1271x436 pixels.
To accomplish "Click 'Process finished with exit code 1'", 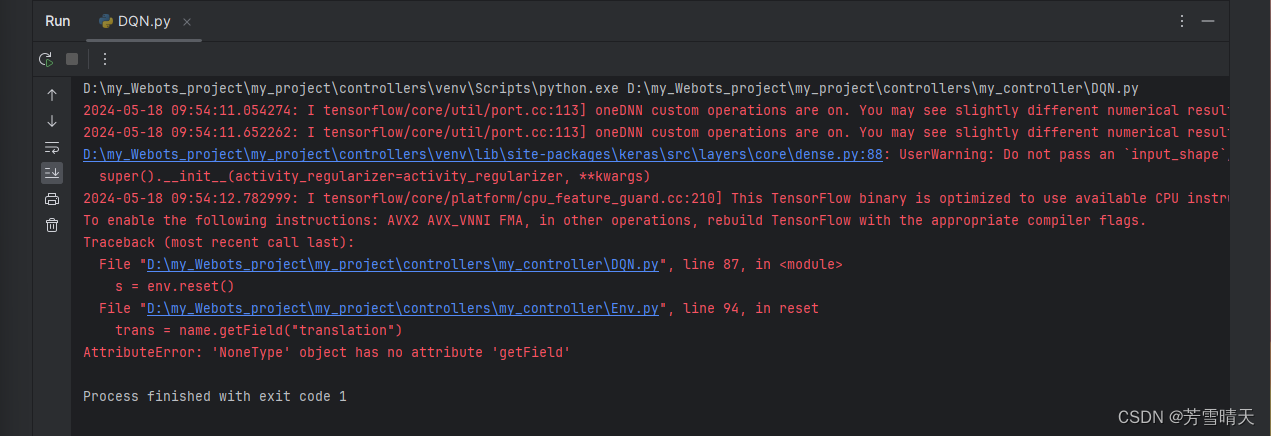I will pyautogui.click(x=215, y=396).
